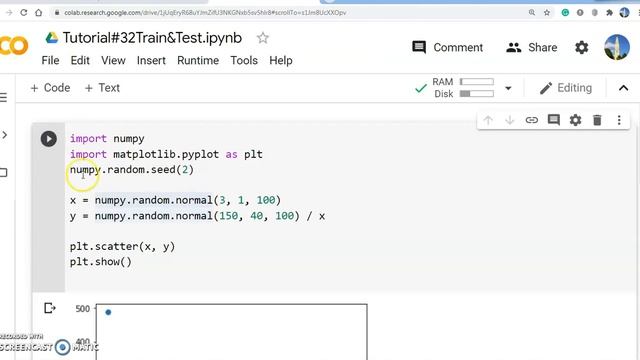This screenshot has width=640, height=360.
Task: Reload the browser page
Action: click(24, 13)
